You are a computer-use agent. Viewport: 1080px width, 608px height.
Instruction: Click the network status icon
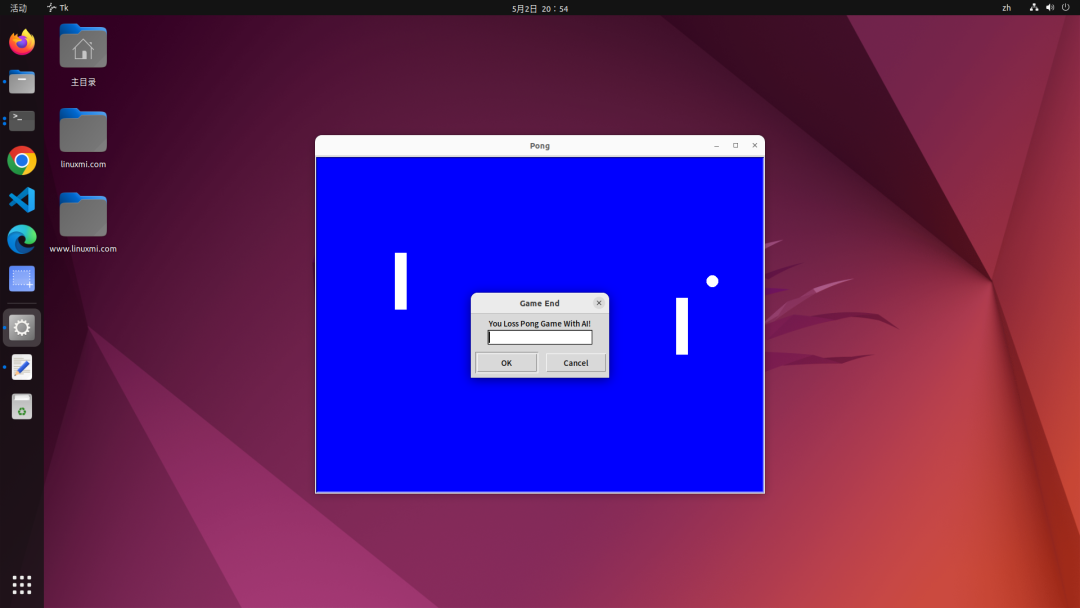(1034, 8)
